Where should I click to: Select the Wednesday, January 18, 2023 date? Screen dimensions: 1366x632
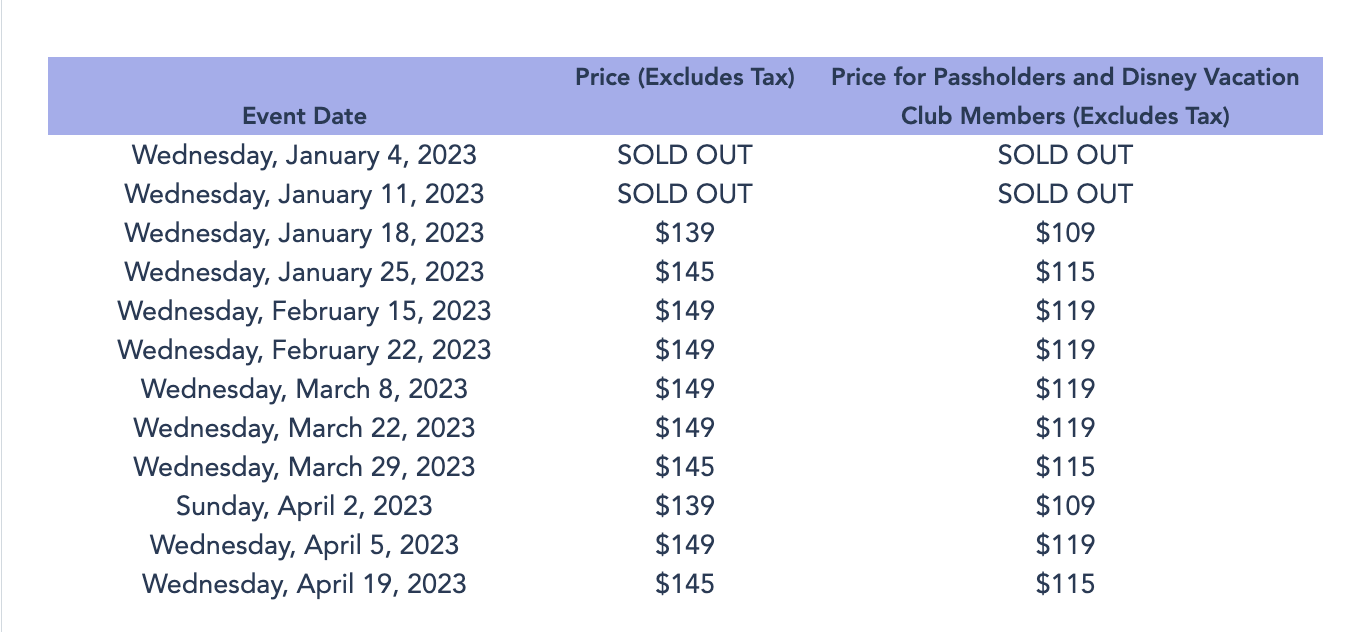click(304, 233)
